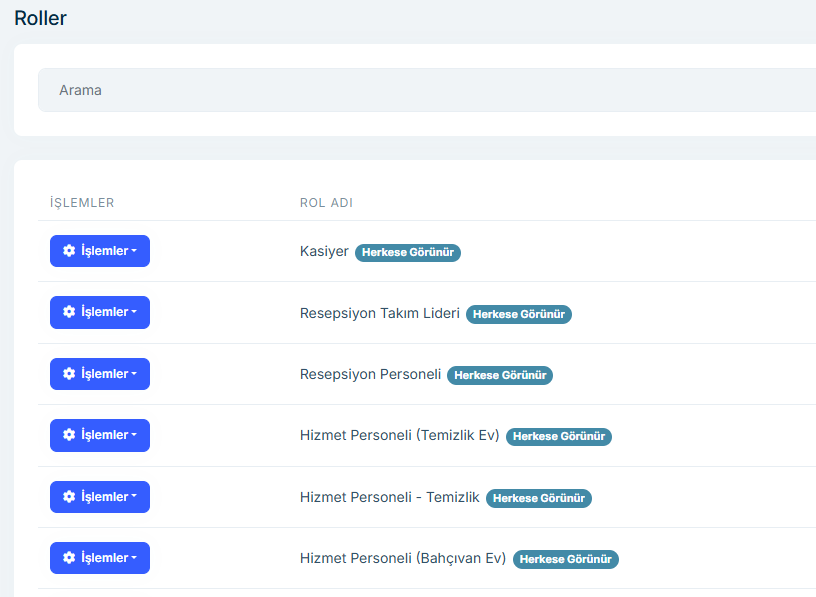This screenshot has height=597, width=816.
Task: Click the İŞLEMLER column header
Action: point(82,203)
